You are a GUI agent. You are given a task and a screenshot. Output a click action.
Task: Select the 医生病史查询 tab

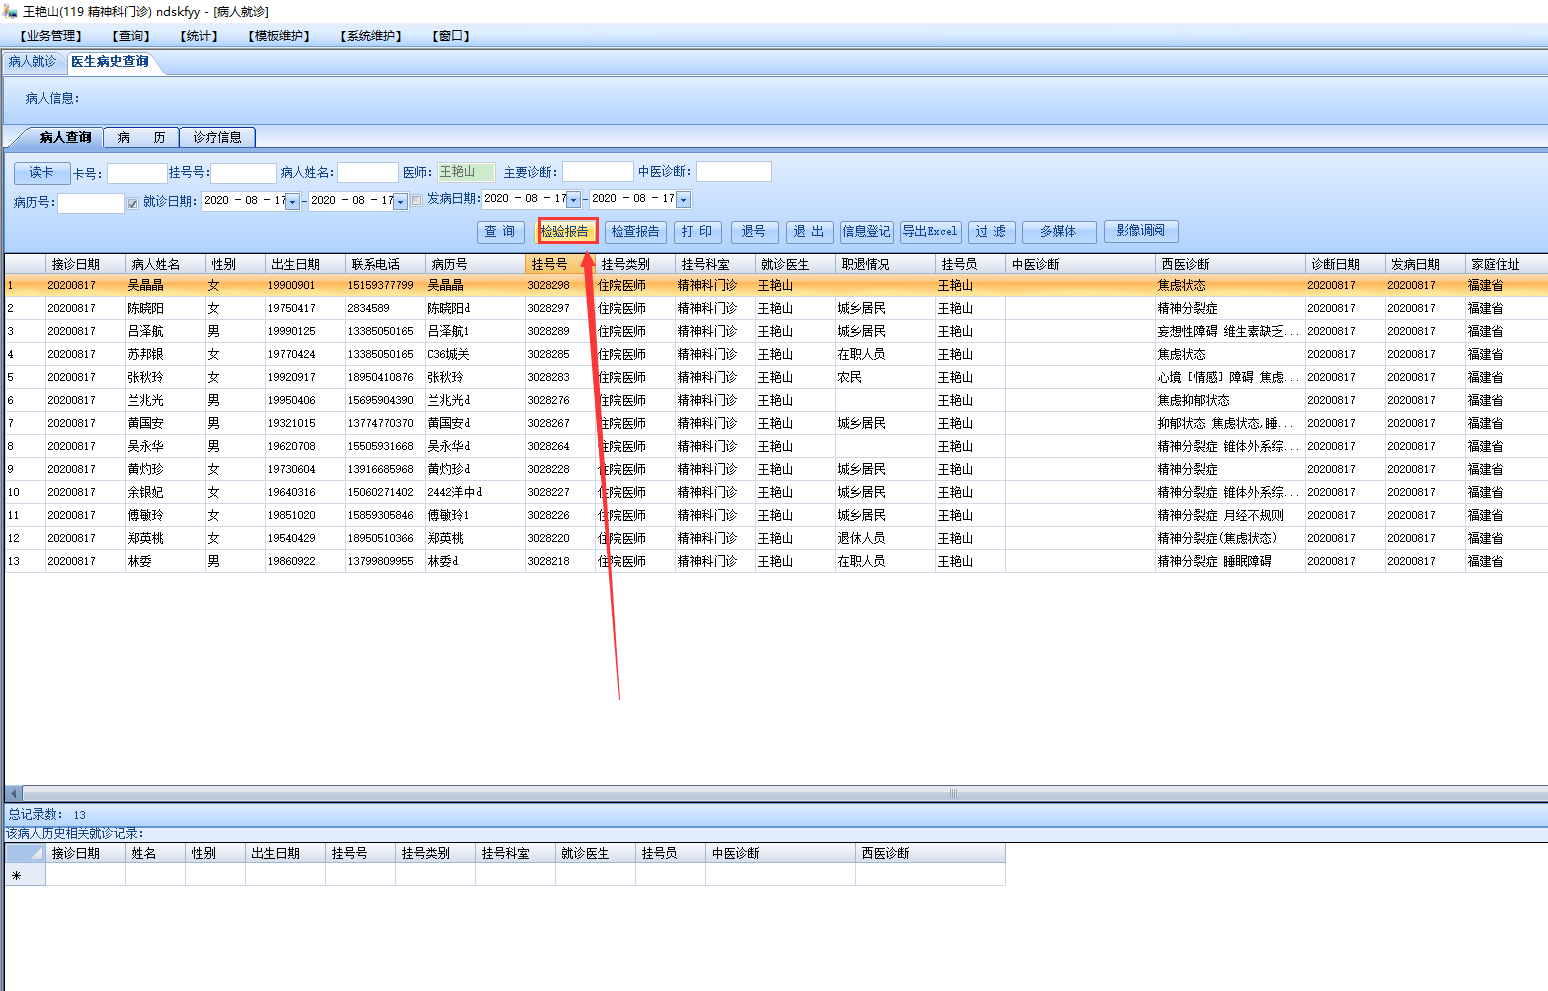pyautogui.click(x=110, y=62)
